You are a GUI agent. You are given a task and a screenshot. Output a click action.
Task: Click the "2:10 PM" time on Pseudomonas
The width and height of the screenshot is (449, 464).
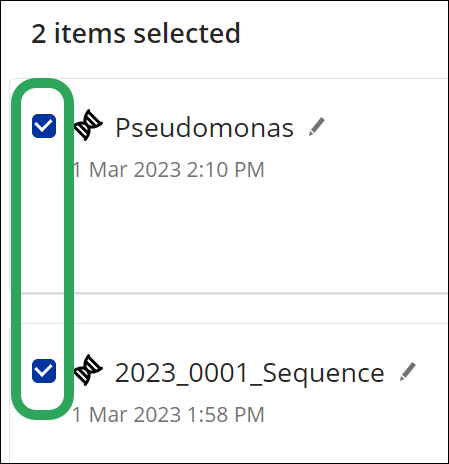coord(225,170)
